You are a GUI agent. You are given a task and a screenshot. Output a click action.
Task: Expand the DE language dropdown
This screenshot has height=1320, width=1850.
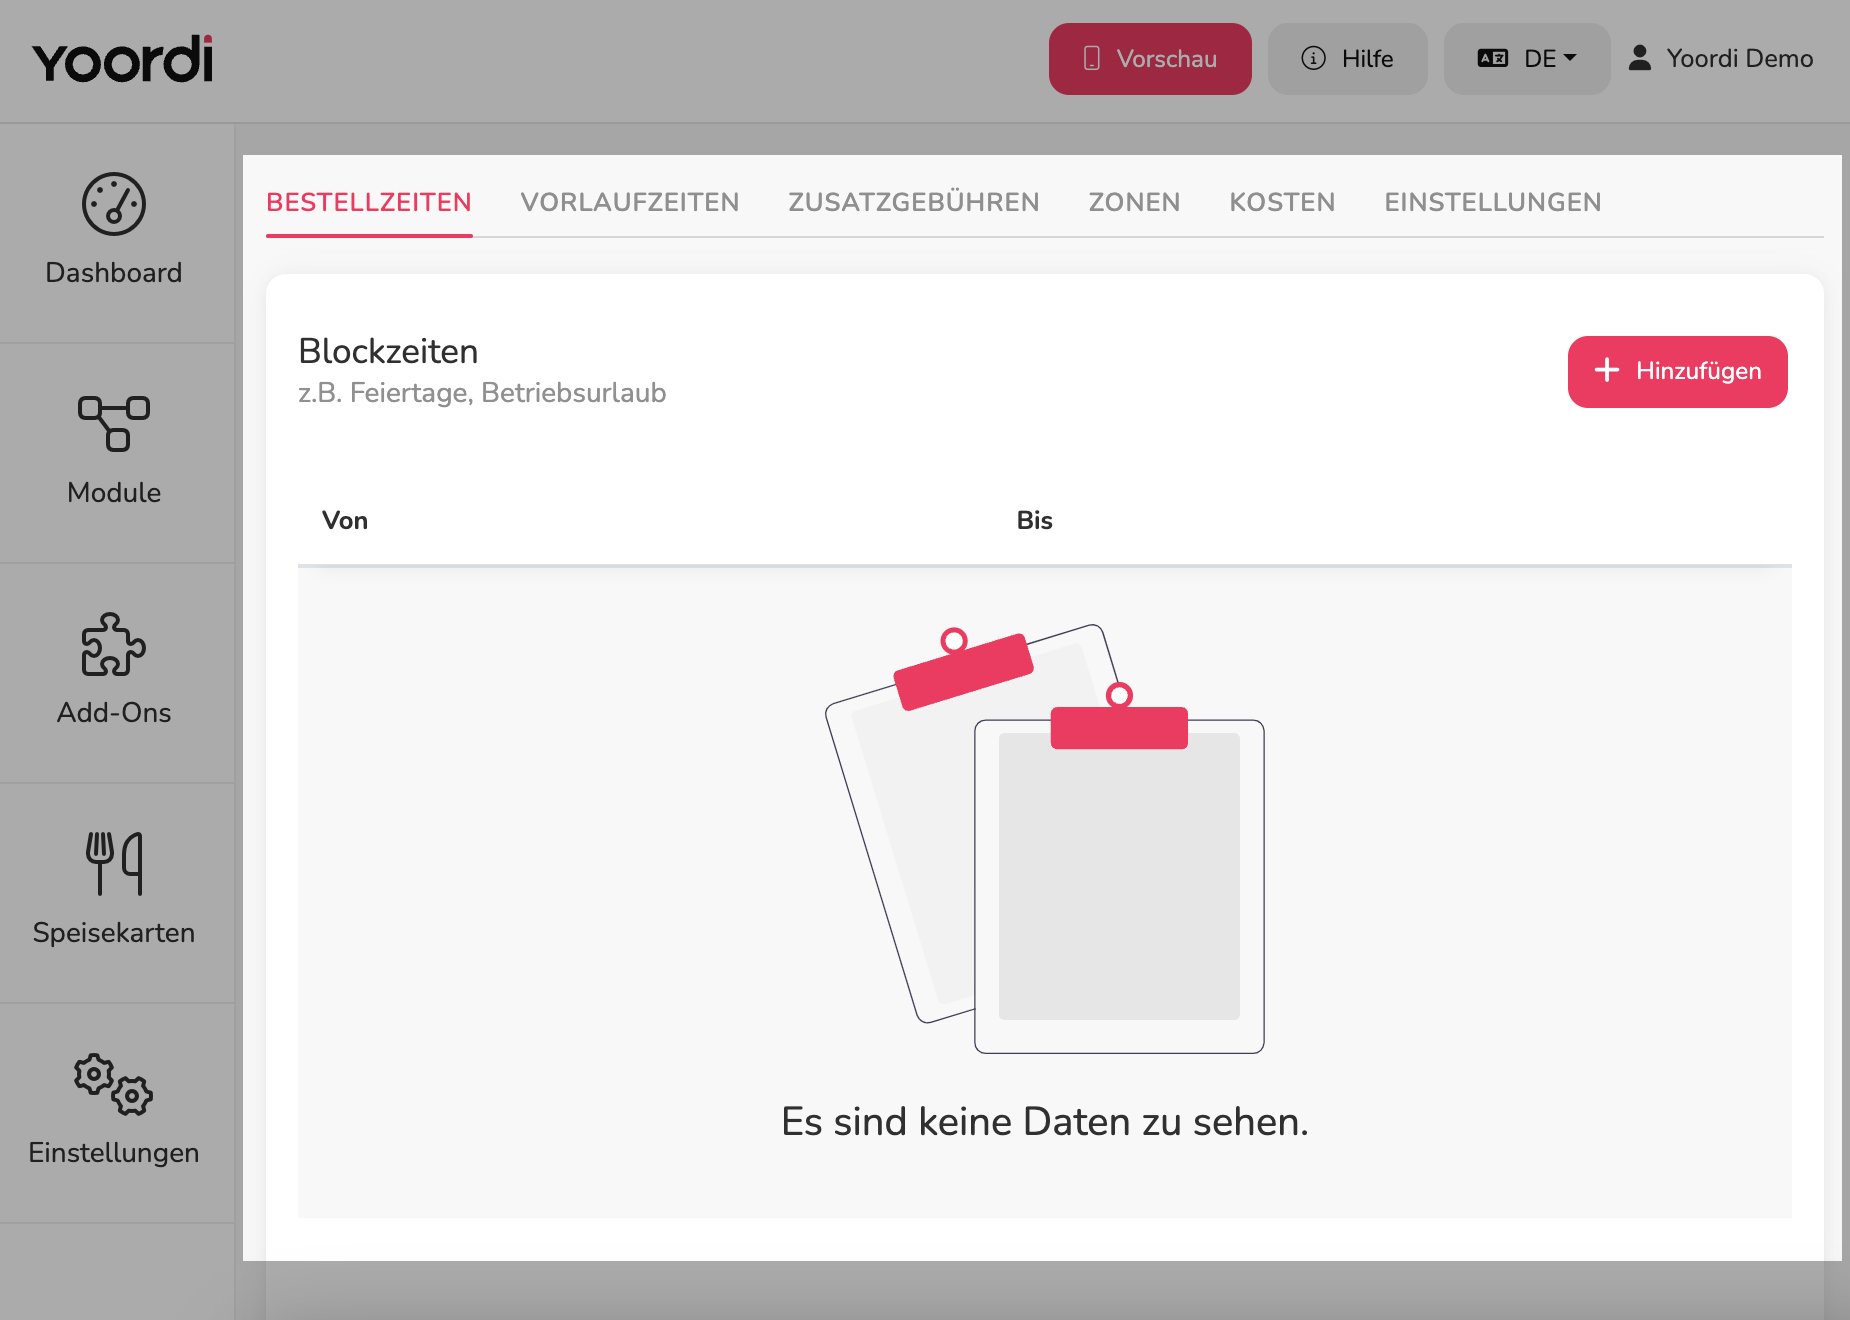(1527, 59)
